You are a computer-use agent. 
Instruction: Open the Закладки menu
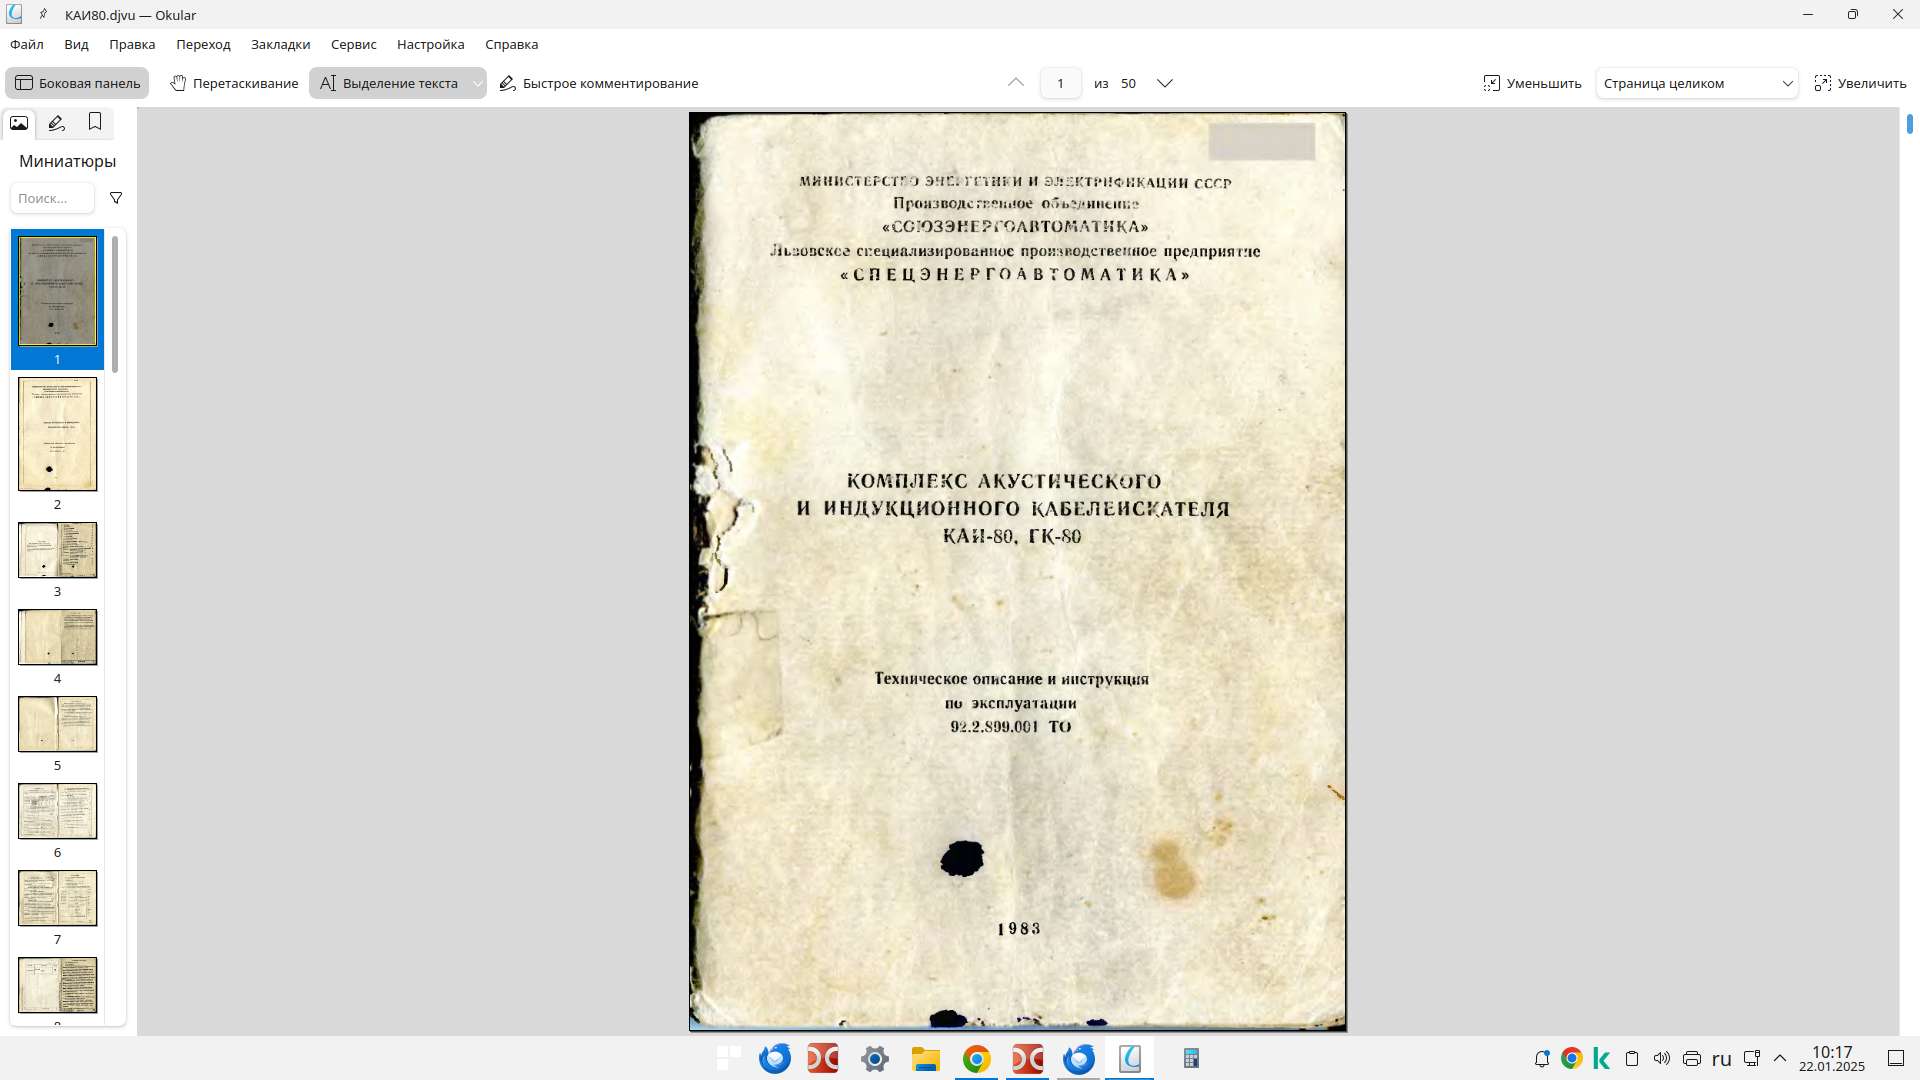(280, 44)
